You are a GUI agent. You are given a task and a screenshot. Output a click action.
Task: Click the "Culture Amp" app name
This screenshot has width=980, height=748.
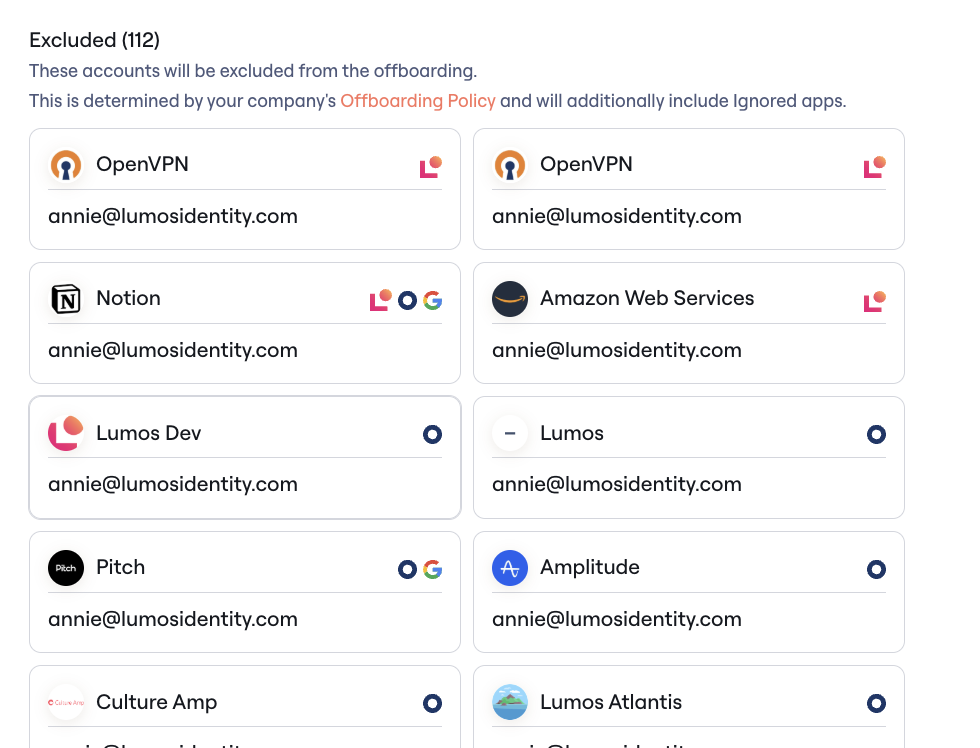coord(157,702)
